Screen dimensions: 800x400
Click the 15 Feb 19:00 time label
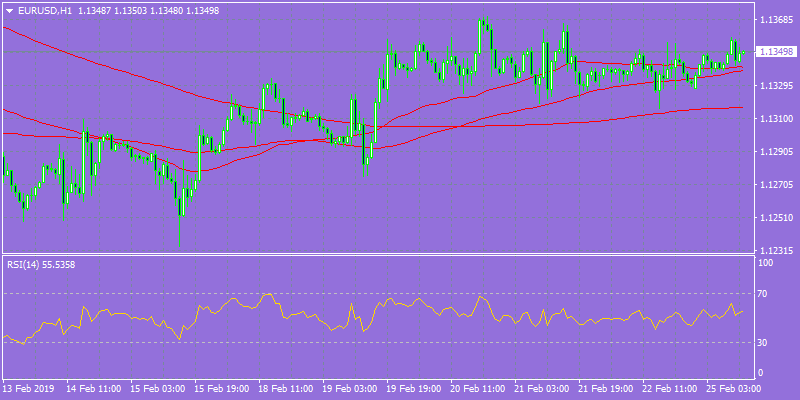coord(222,389)
